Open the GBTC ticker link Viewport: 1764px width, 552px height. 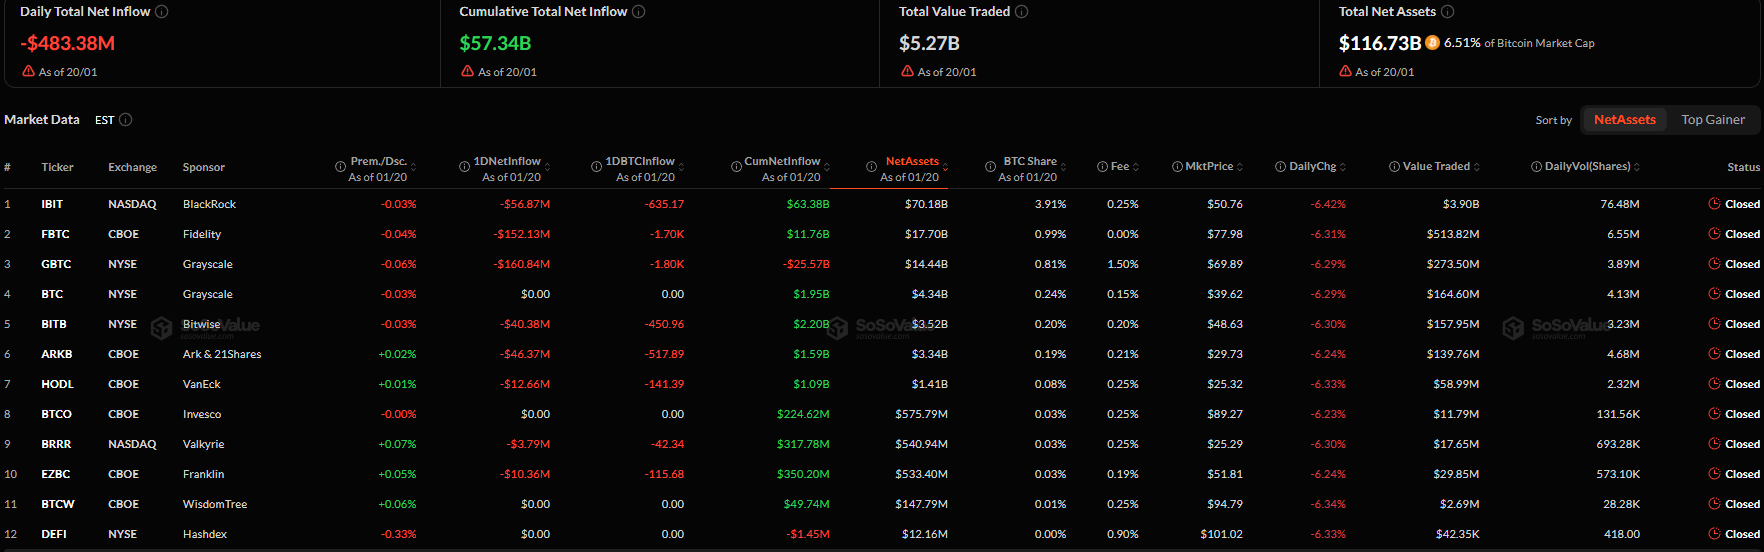pos(56,264)
